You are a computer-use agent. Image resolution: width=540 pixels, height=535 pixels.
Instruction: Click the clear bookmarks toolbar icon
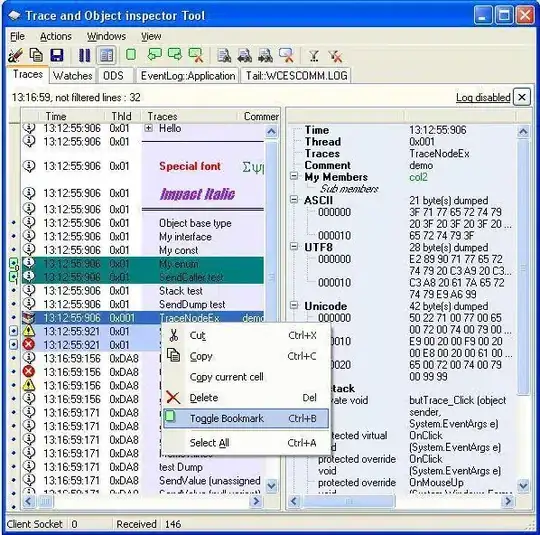[x=196, y=55]
